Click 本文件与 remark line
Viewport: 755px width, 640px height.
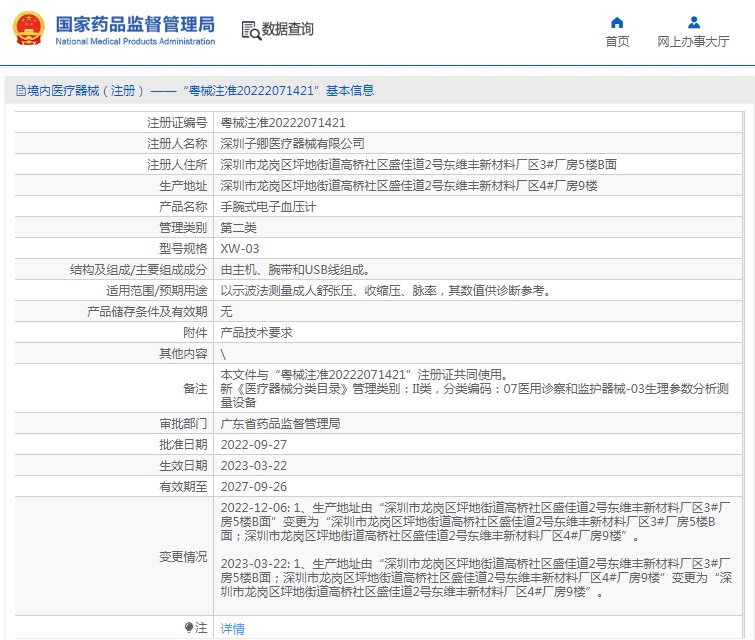pos(364,375)
